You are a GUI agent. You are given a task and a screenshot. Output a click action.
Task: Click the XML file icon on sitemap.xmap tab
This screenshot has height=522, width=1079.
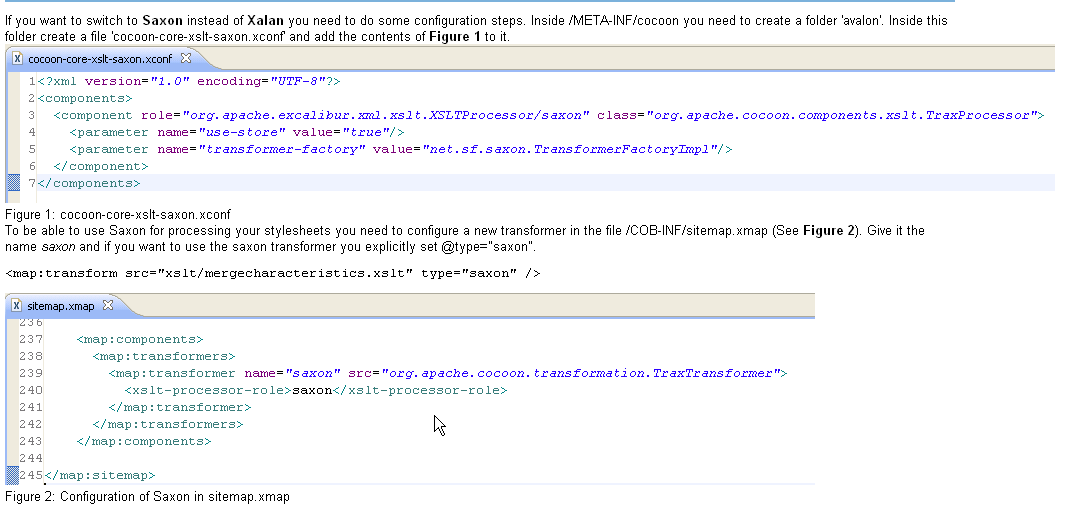pos(17,305)
